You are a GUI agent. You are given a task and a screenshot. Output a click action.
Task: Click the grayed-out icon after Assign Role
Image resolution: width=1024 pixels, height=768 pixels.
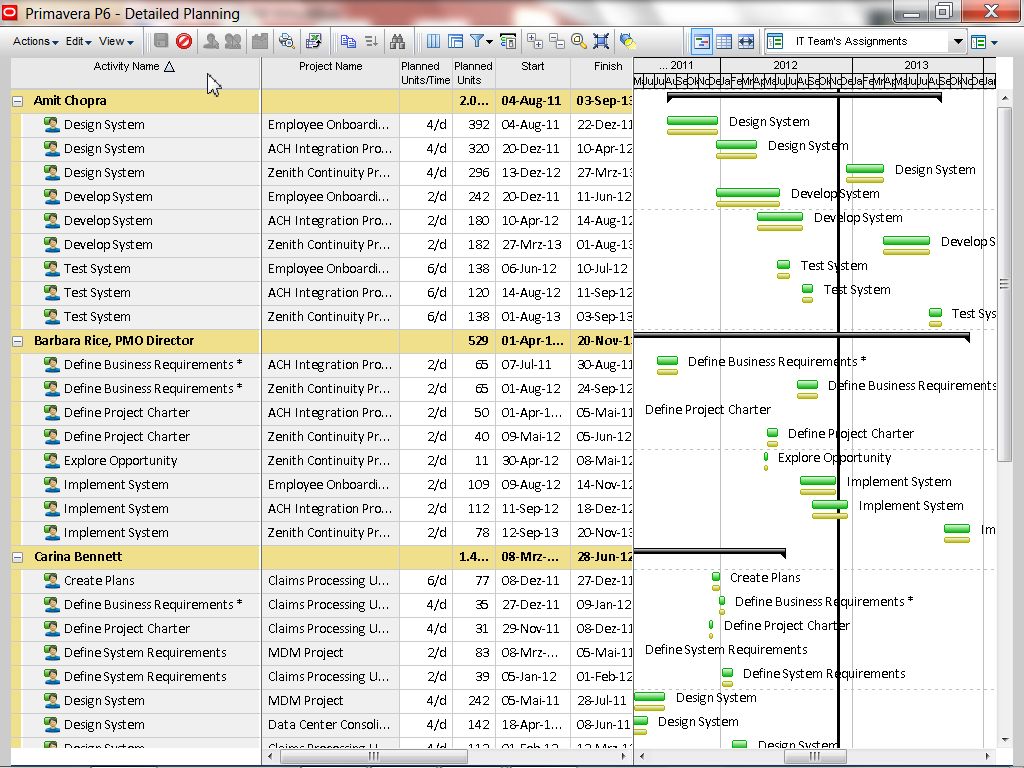click(260, 41)
